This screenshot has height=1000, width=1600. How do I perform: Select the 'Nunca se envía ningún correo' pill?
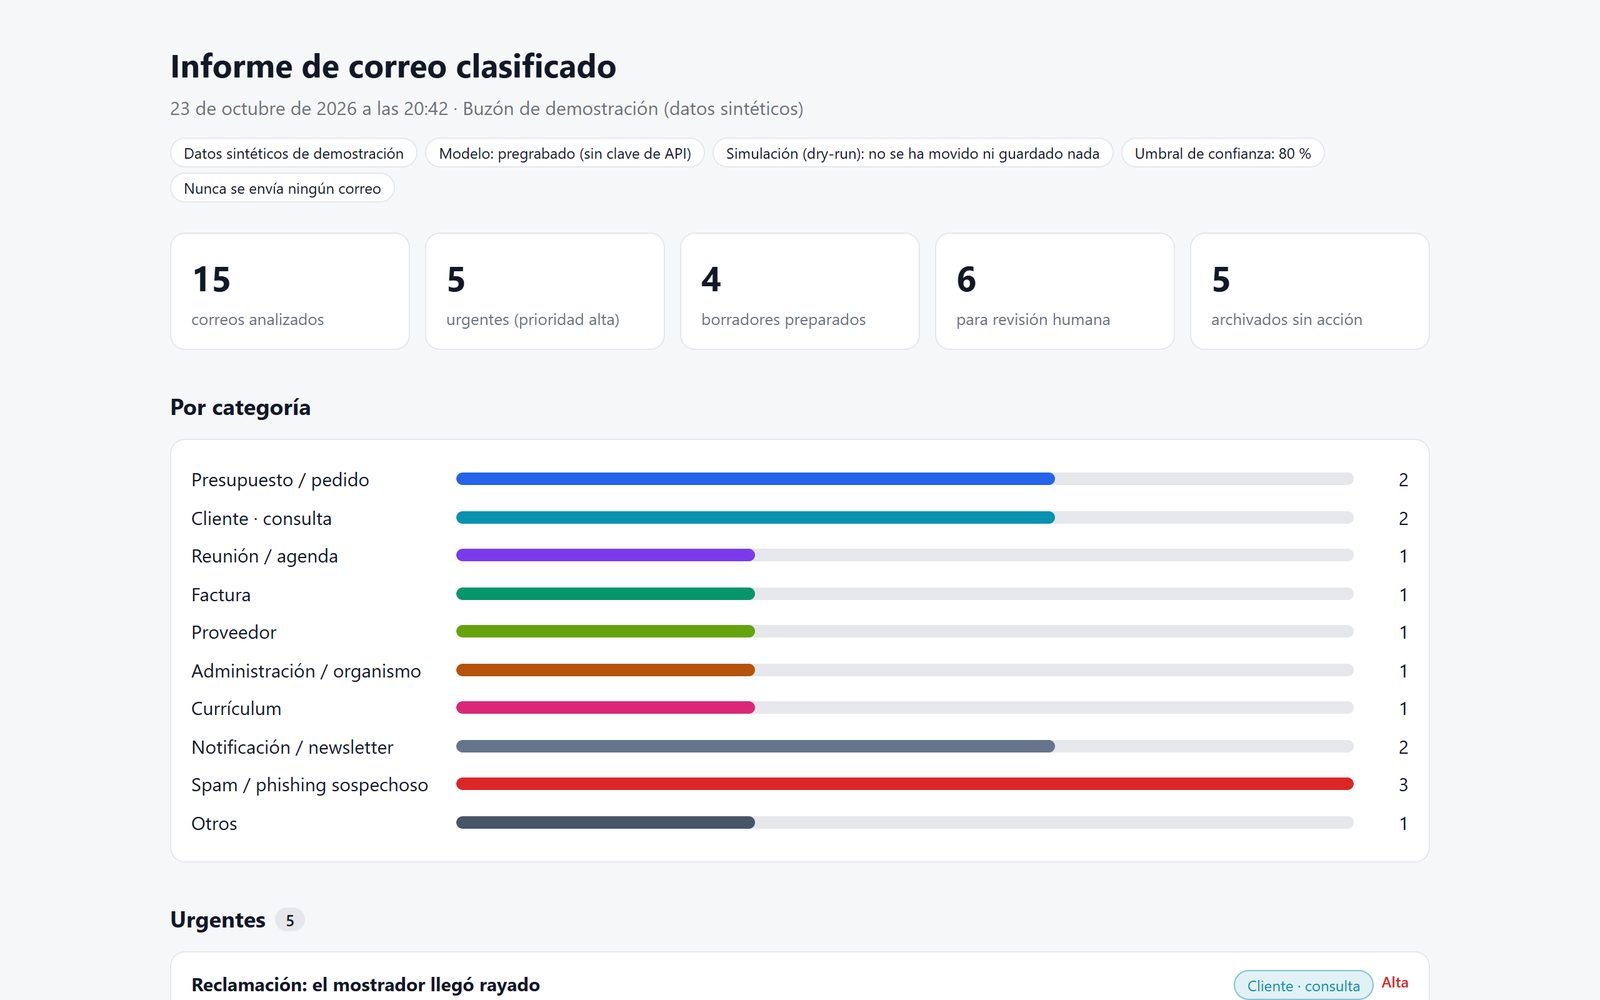[282, 188]
